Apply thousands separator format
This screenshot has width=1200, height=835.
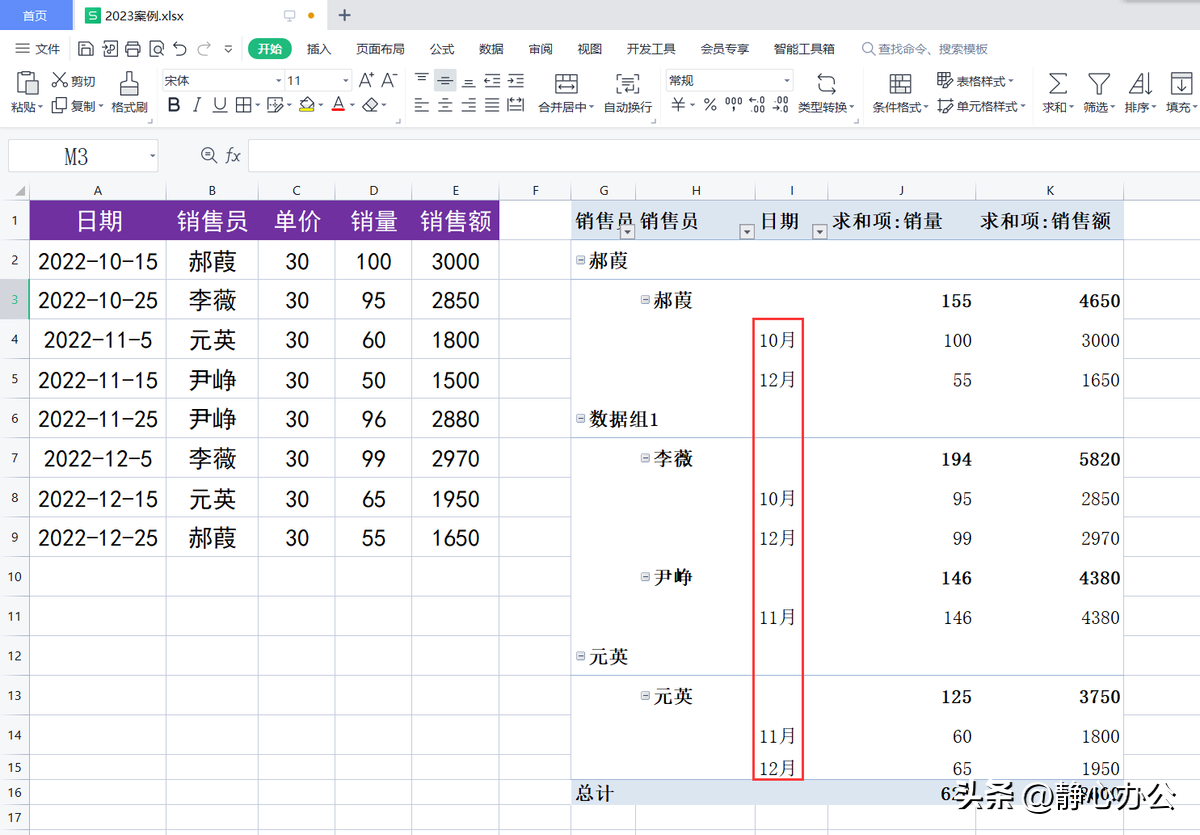pyautogui.click(x=733, y=105)
